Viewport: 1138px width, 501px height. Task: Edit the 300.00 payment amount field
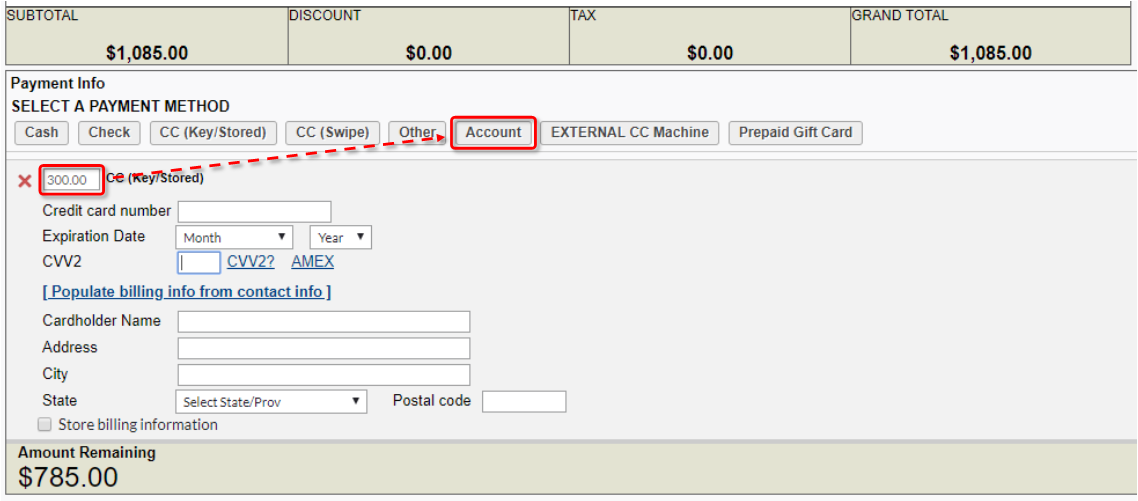pos(71,180)
